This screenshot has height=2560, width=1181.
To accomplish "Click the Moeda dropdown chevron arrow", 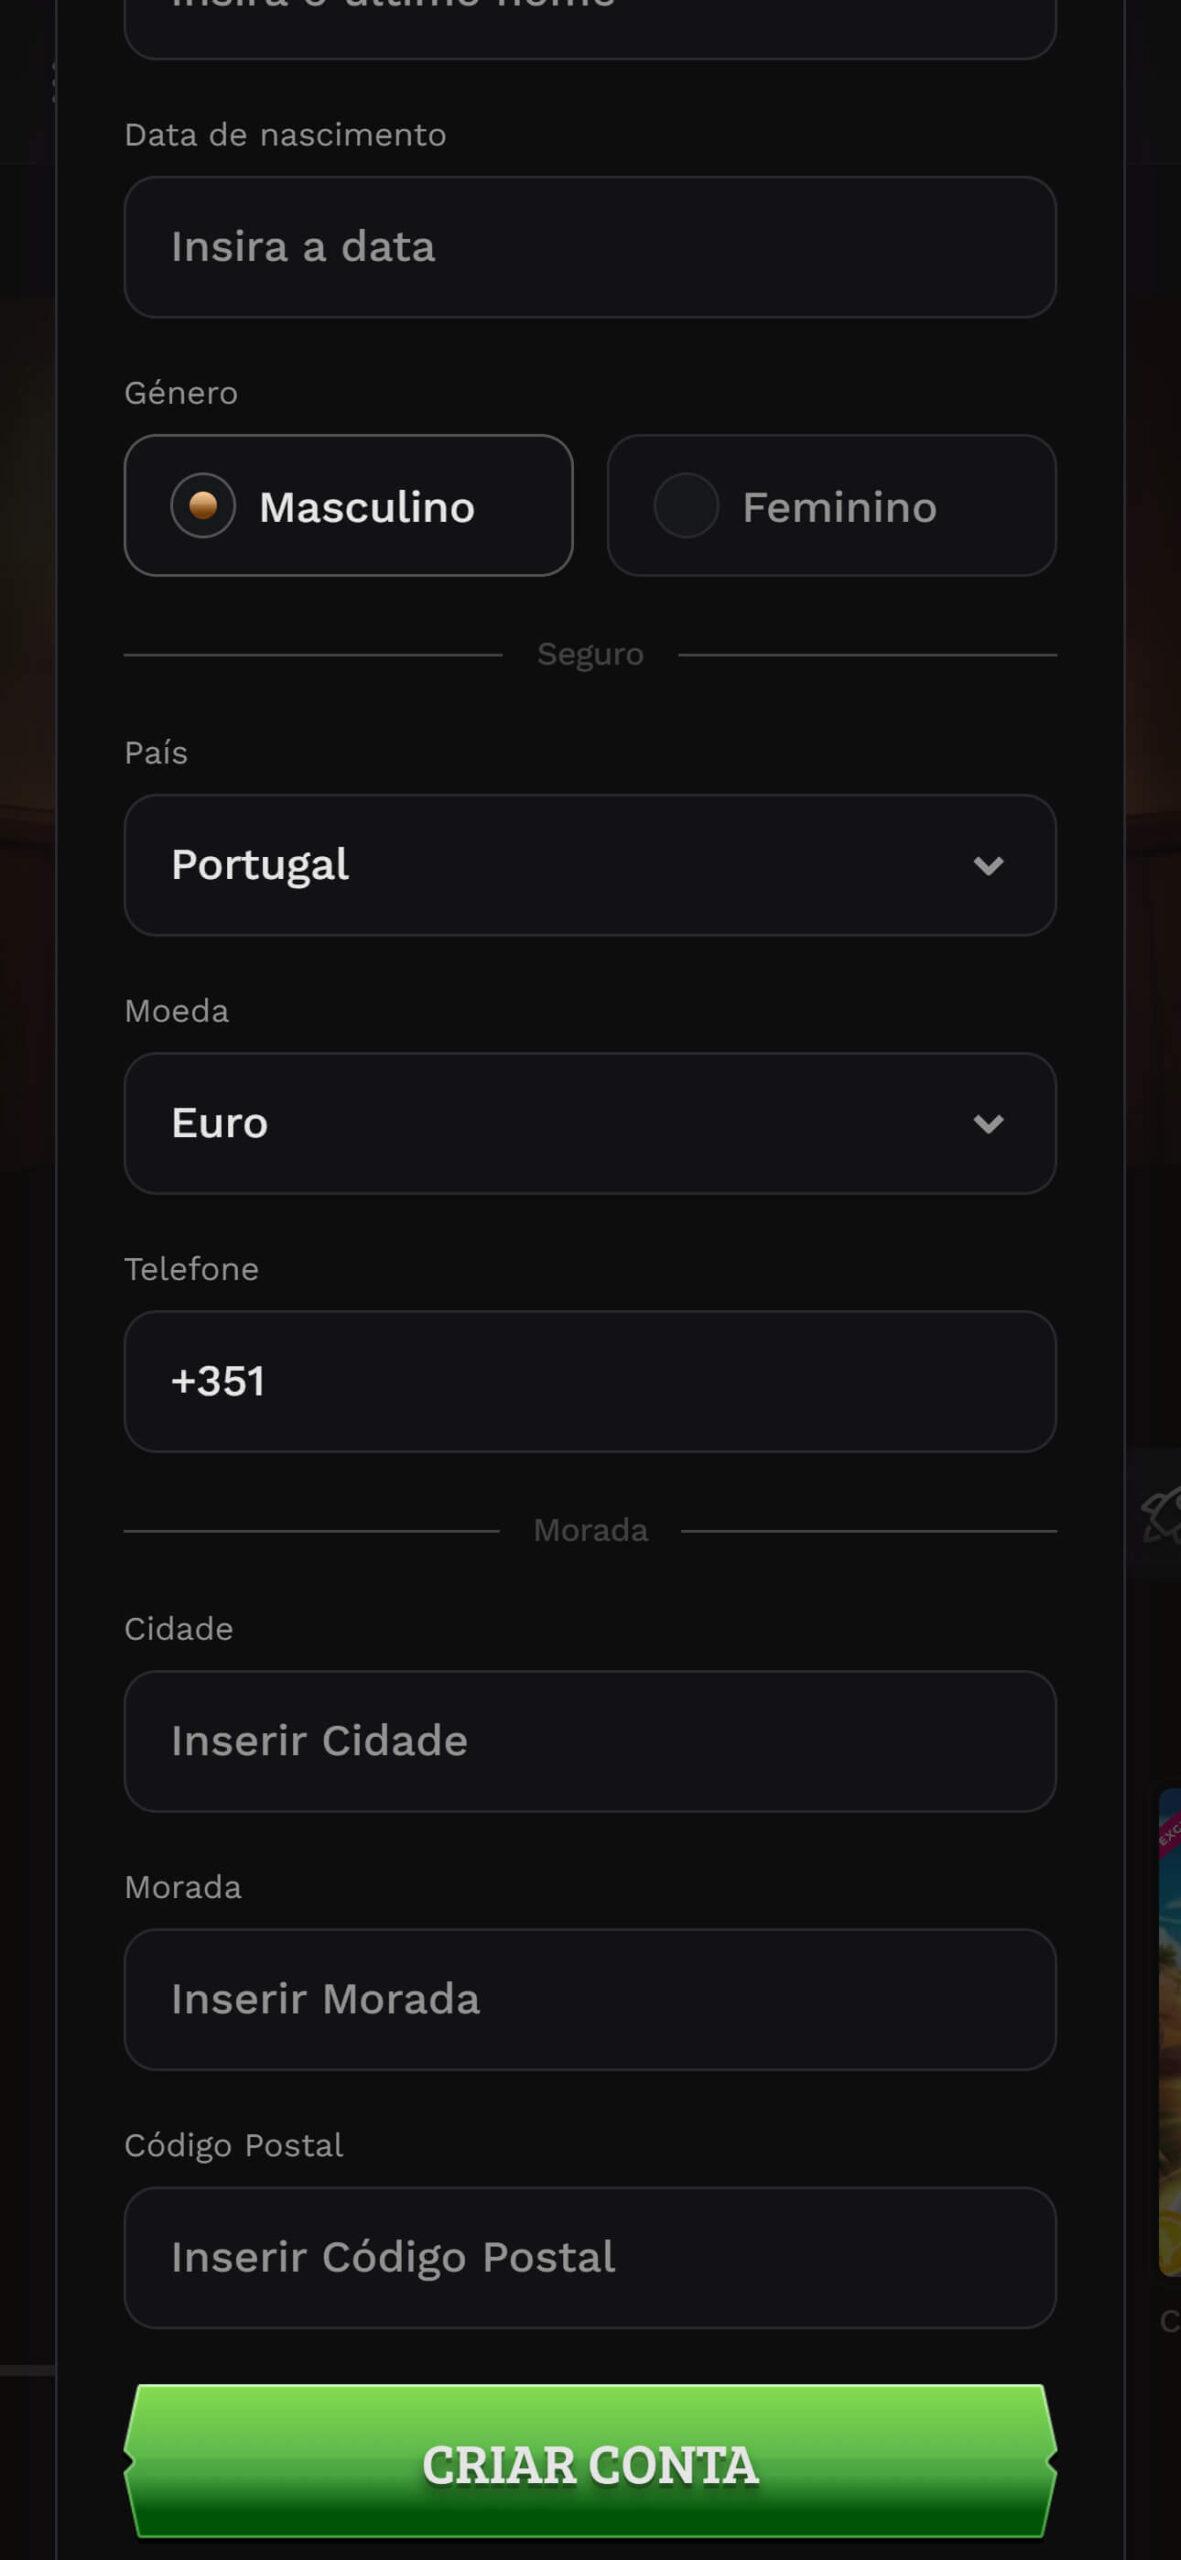I will click(988, 1124).
